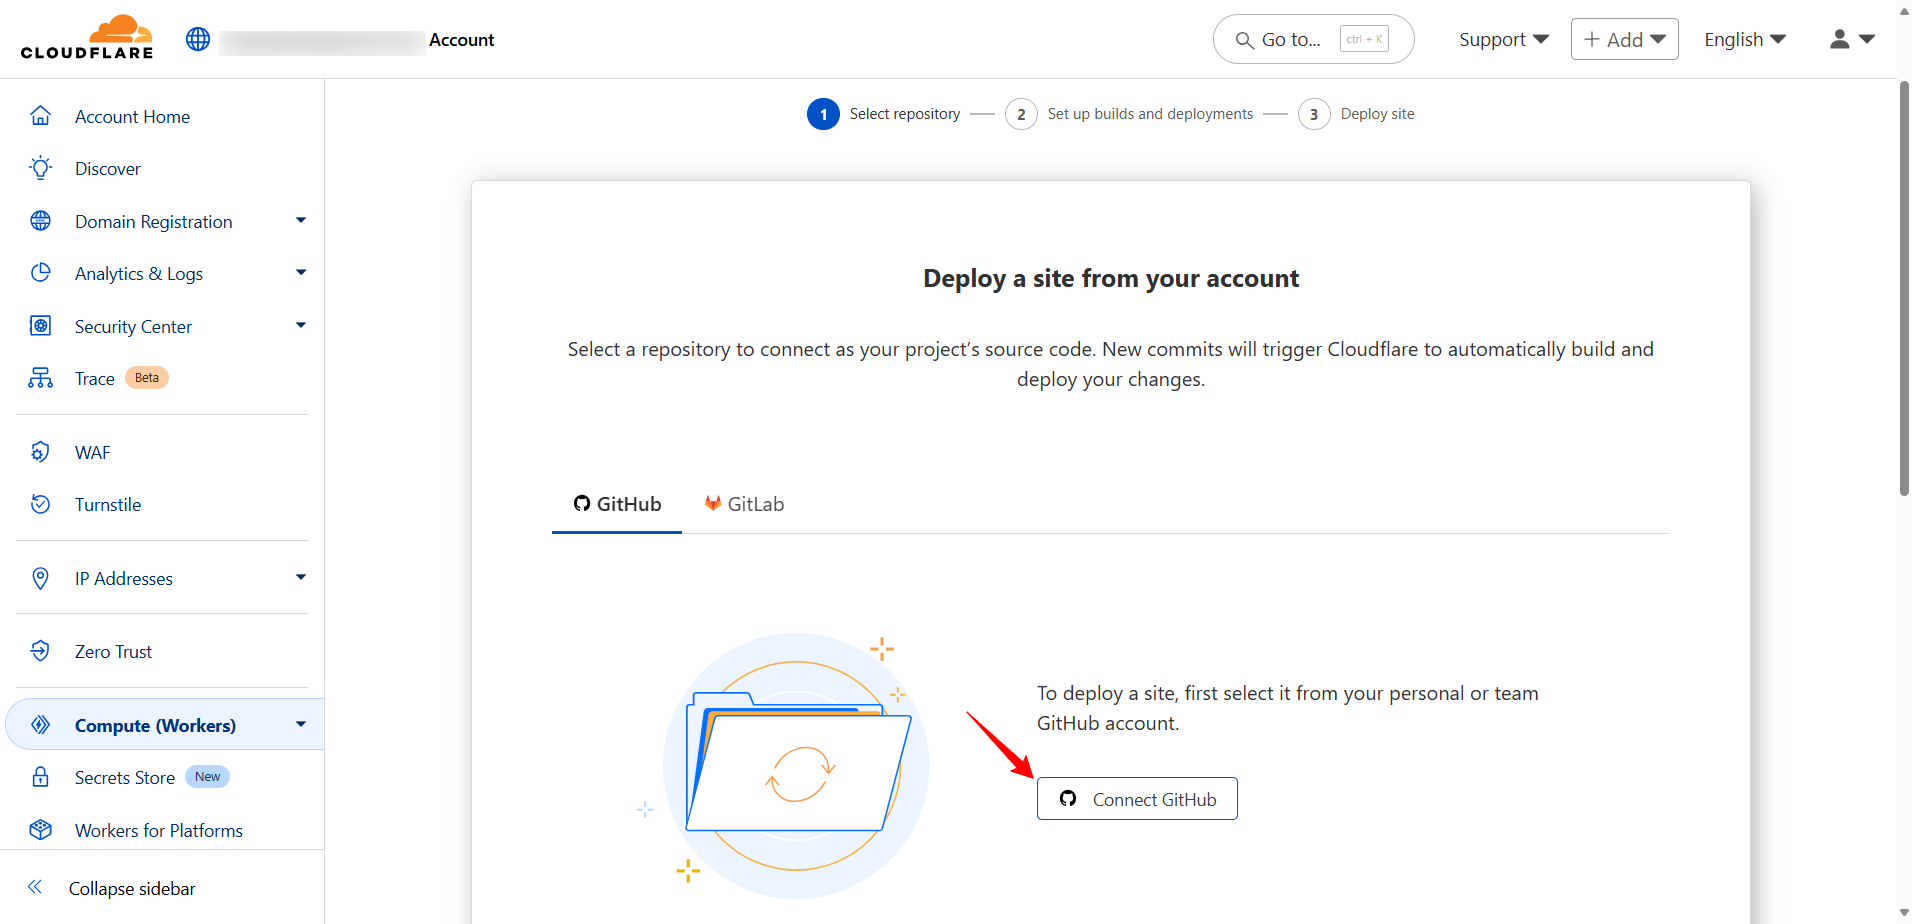Viewport: 1912px width, 924px height.
Task: Click the Cloudflare logo
Action: [87, 38]
